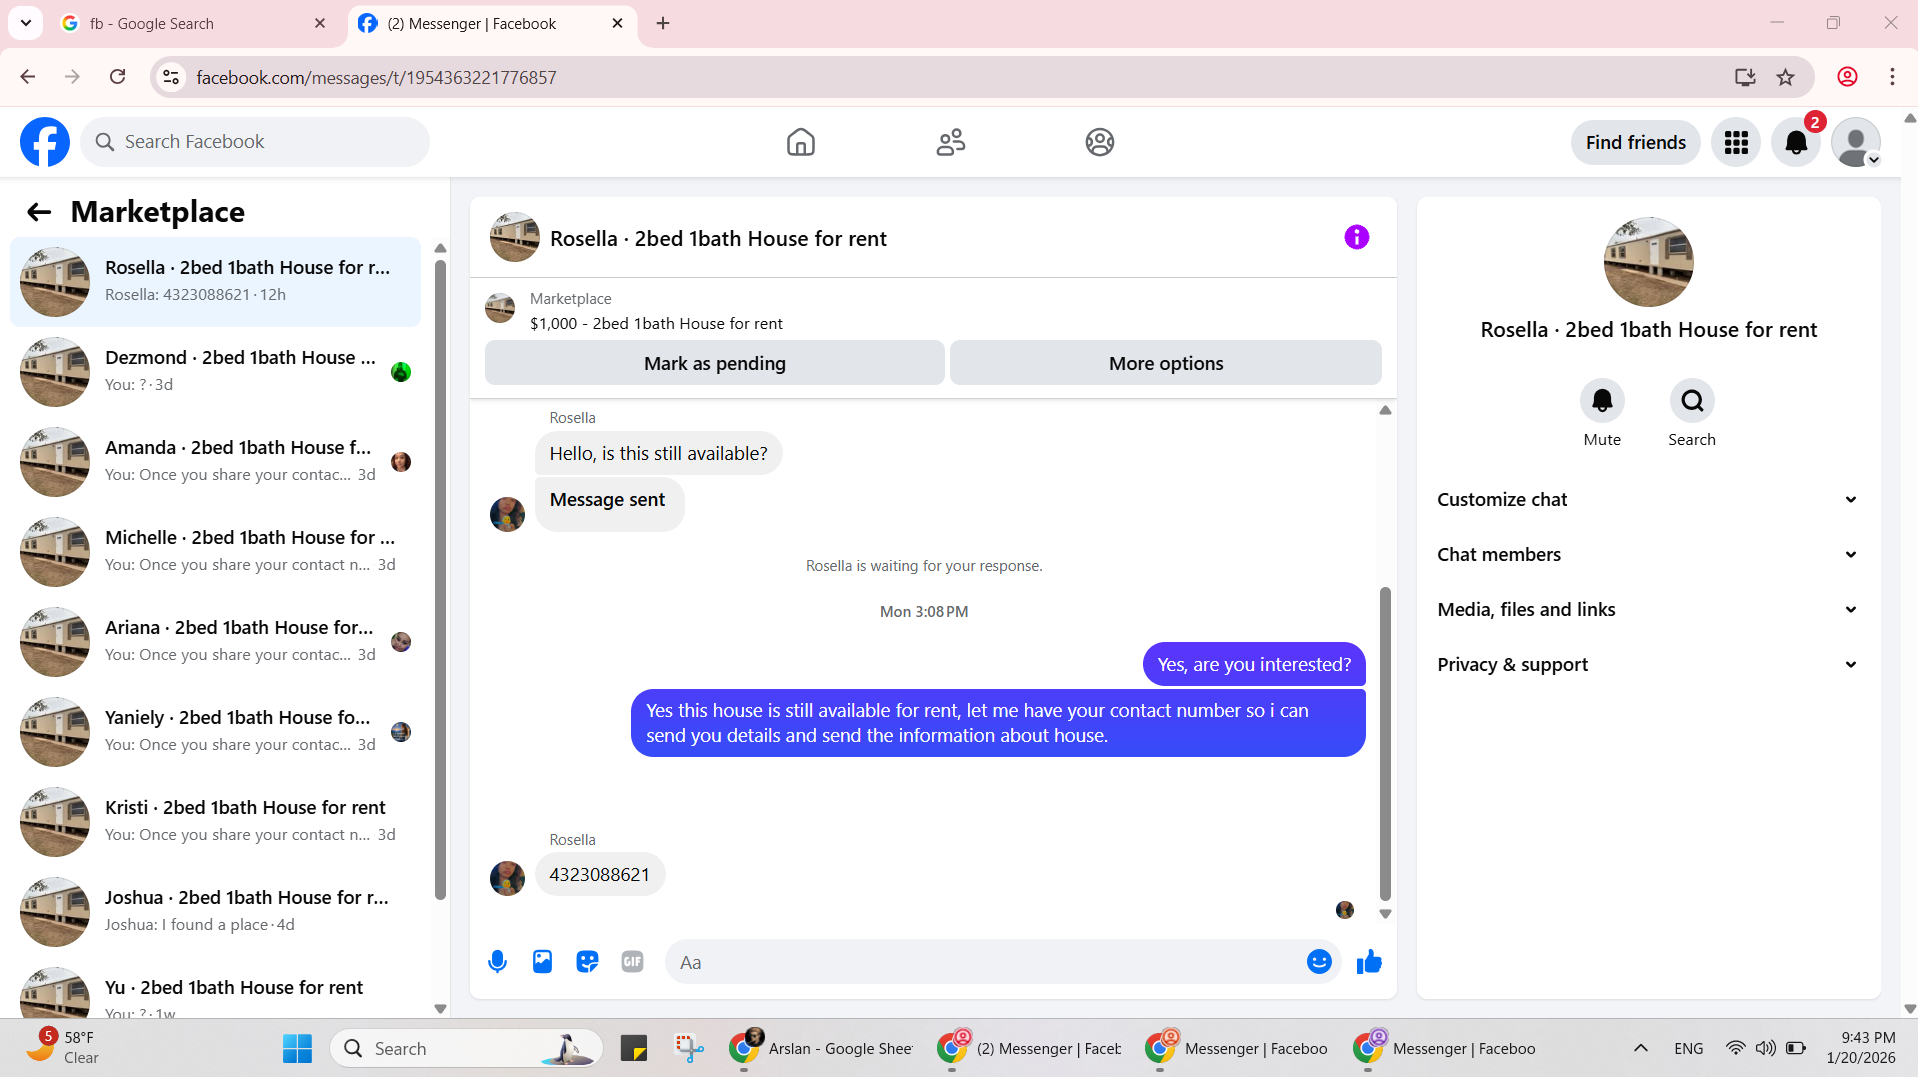Search in conversation magnifier icon

click(1692, 401)
